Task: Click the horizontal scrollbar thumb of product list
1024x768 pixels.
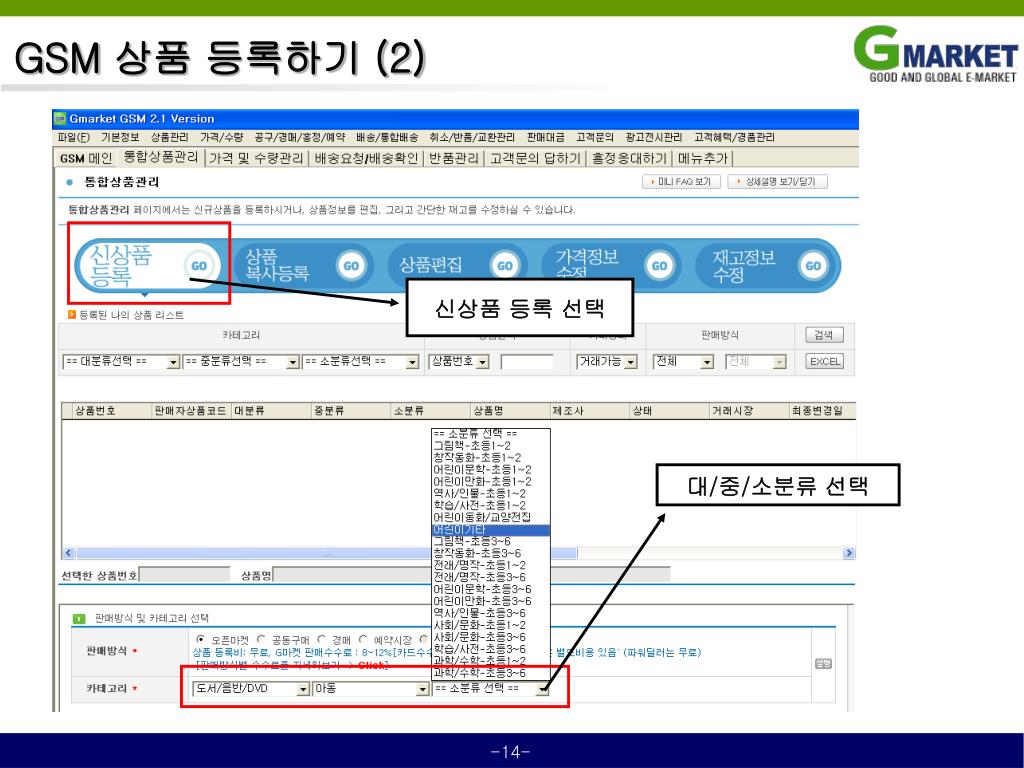Action: pyautogui.click(x=327, y=553)
